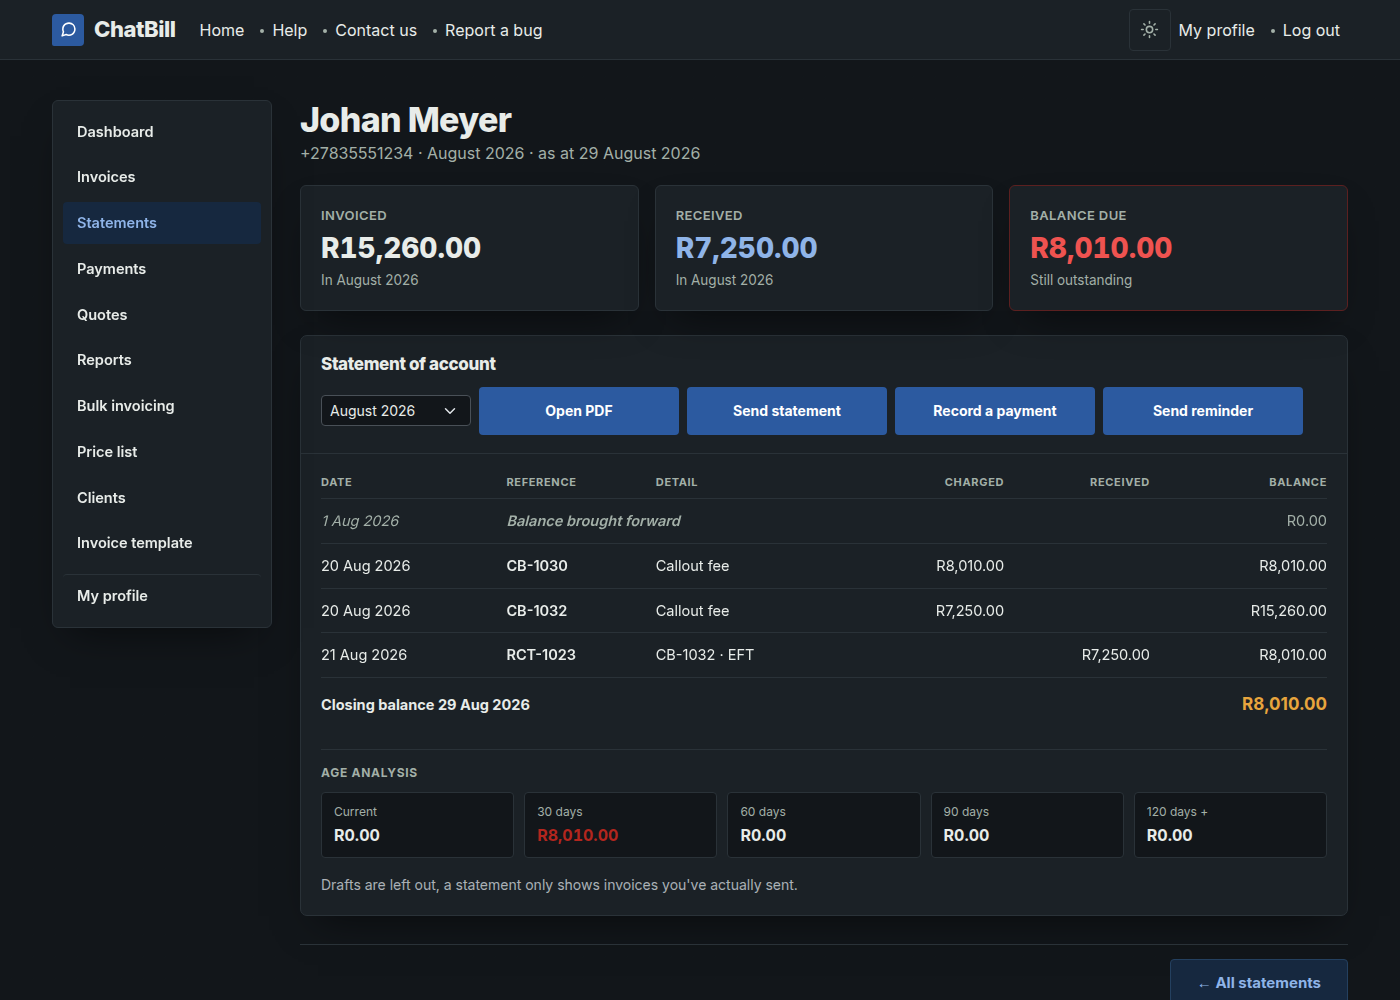Open Reports in the sidebar

click(162, 360)
